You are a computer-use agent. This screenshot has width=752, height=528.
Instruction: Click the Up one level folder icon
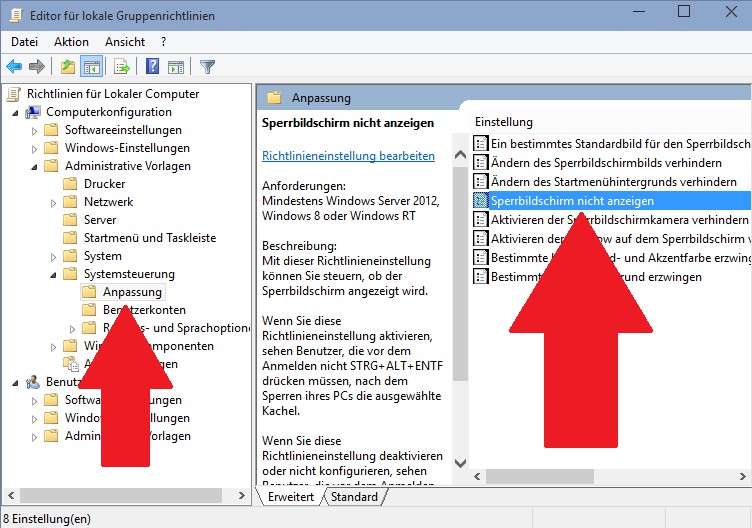(67, 67)
